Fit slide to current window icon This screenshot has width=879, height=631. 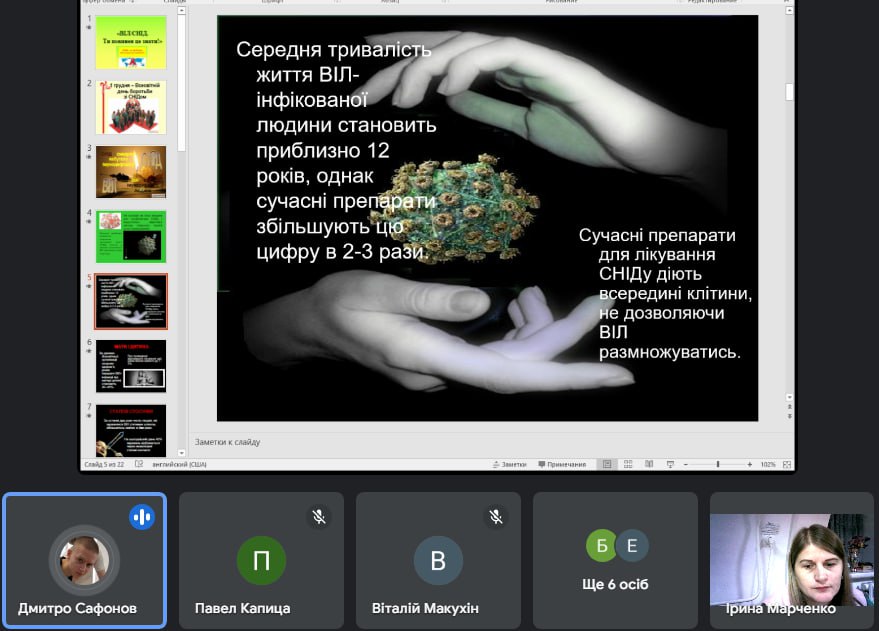click(x=787, y=465)
